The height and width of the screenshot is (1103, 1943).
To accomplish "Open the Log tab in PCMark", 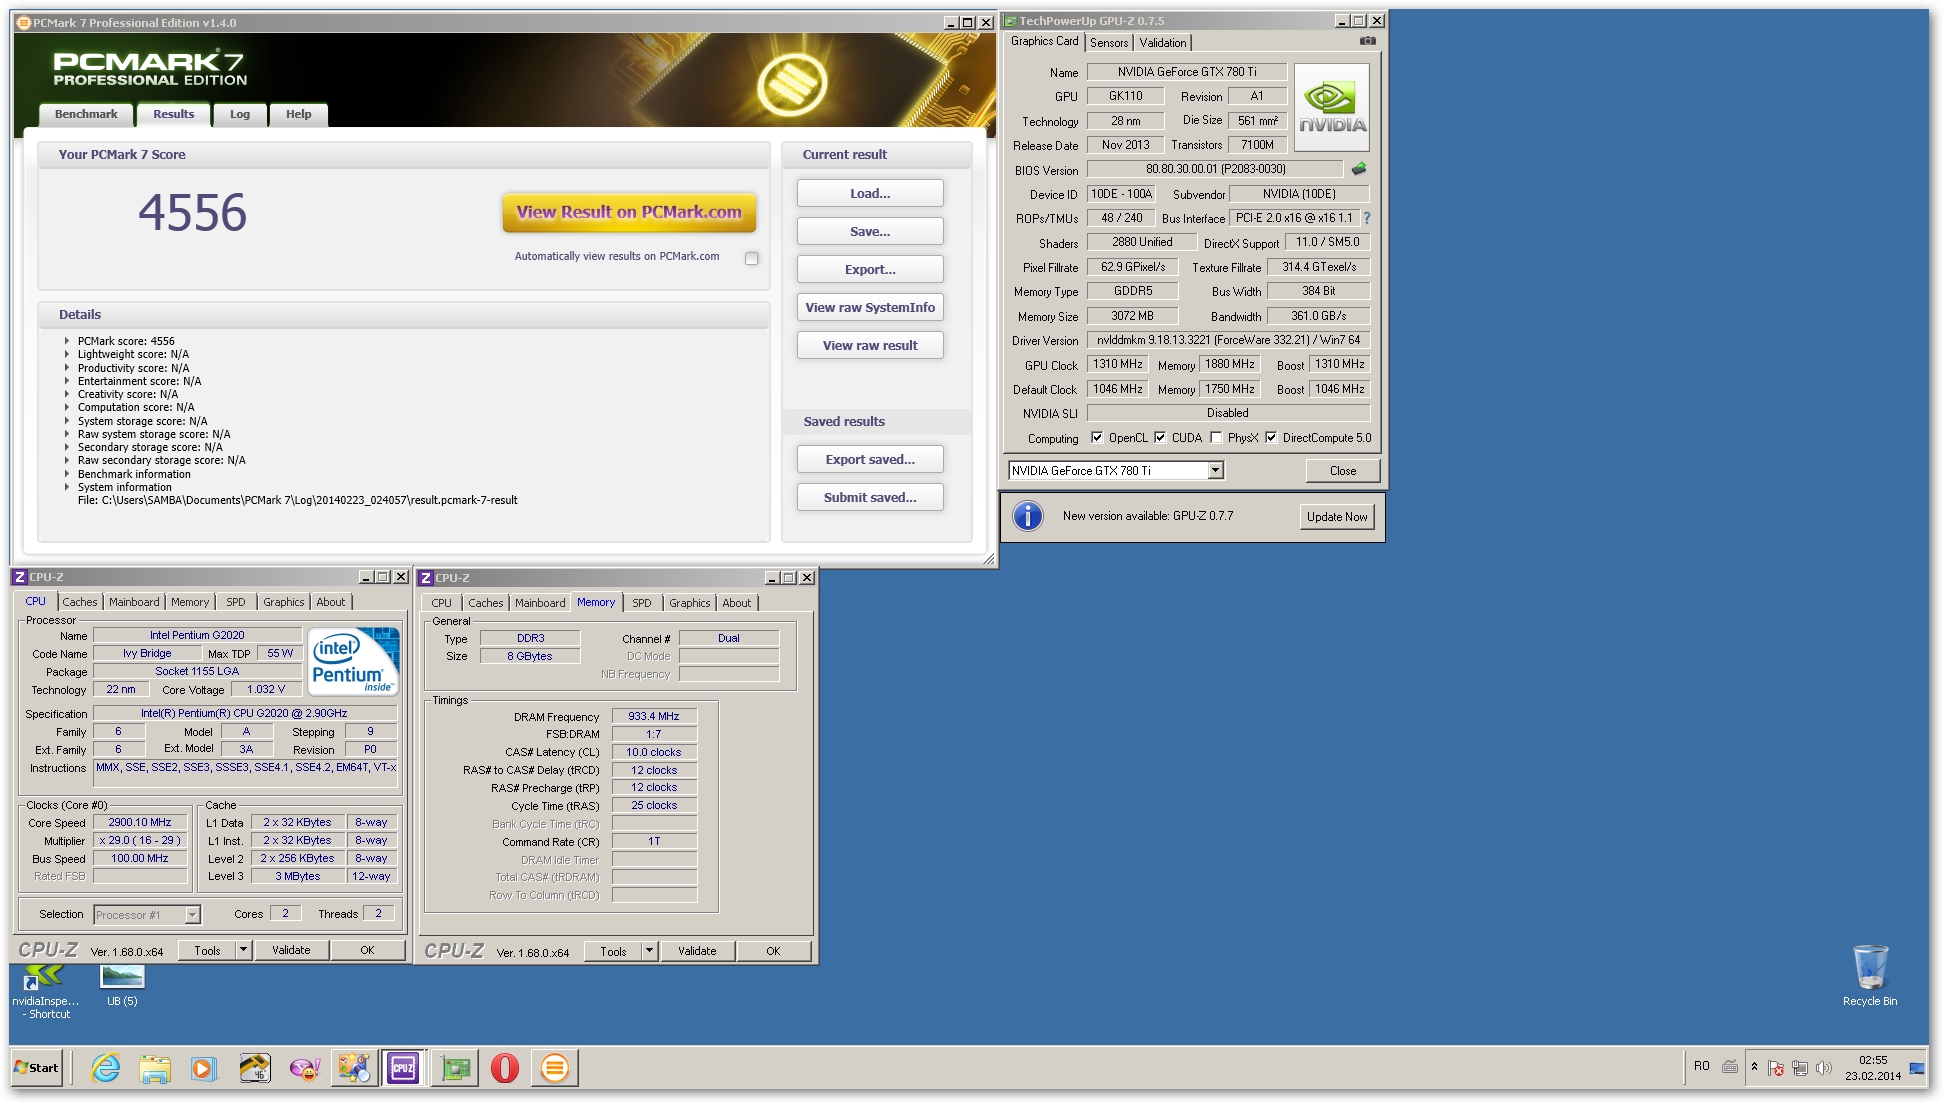I will click(240, 114).
